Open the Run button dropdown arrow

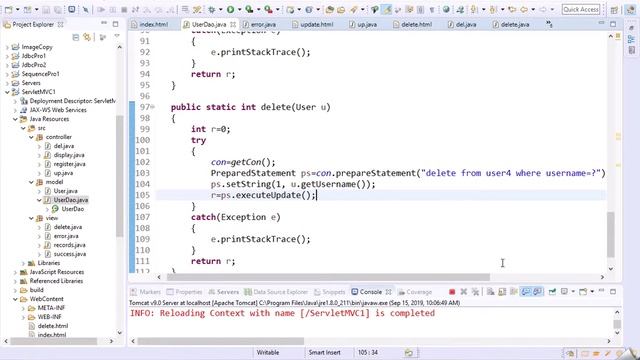[239, 9]
